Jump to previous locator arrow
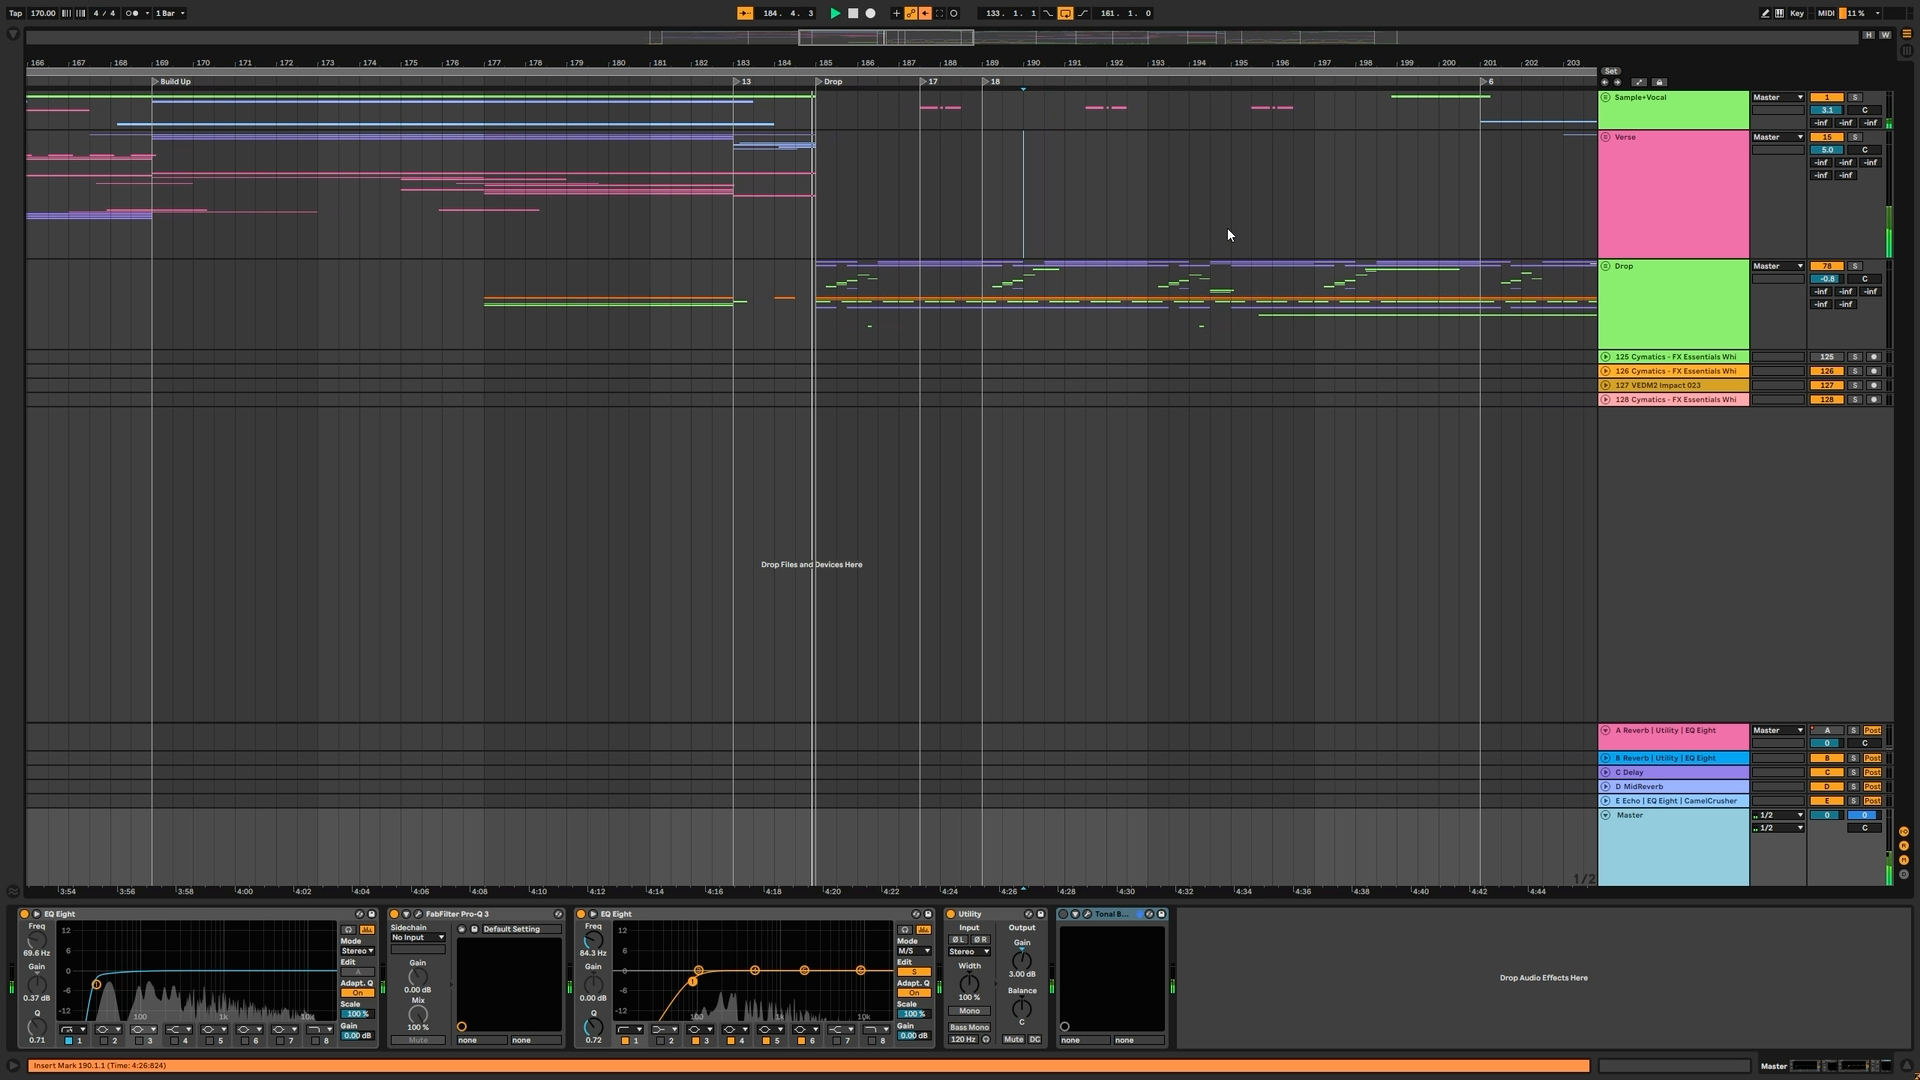Viewport: 1920px width, 1080px height. click(1604, 82)
